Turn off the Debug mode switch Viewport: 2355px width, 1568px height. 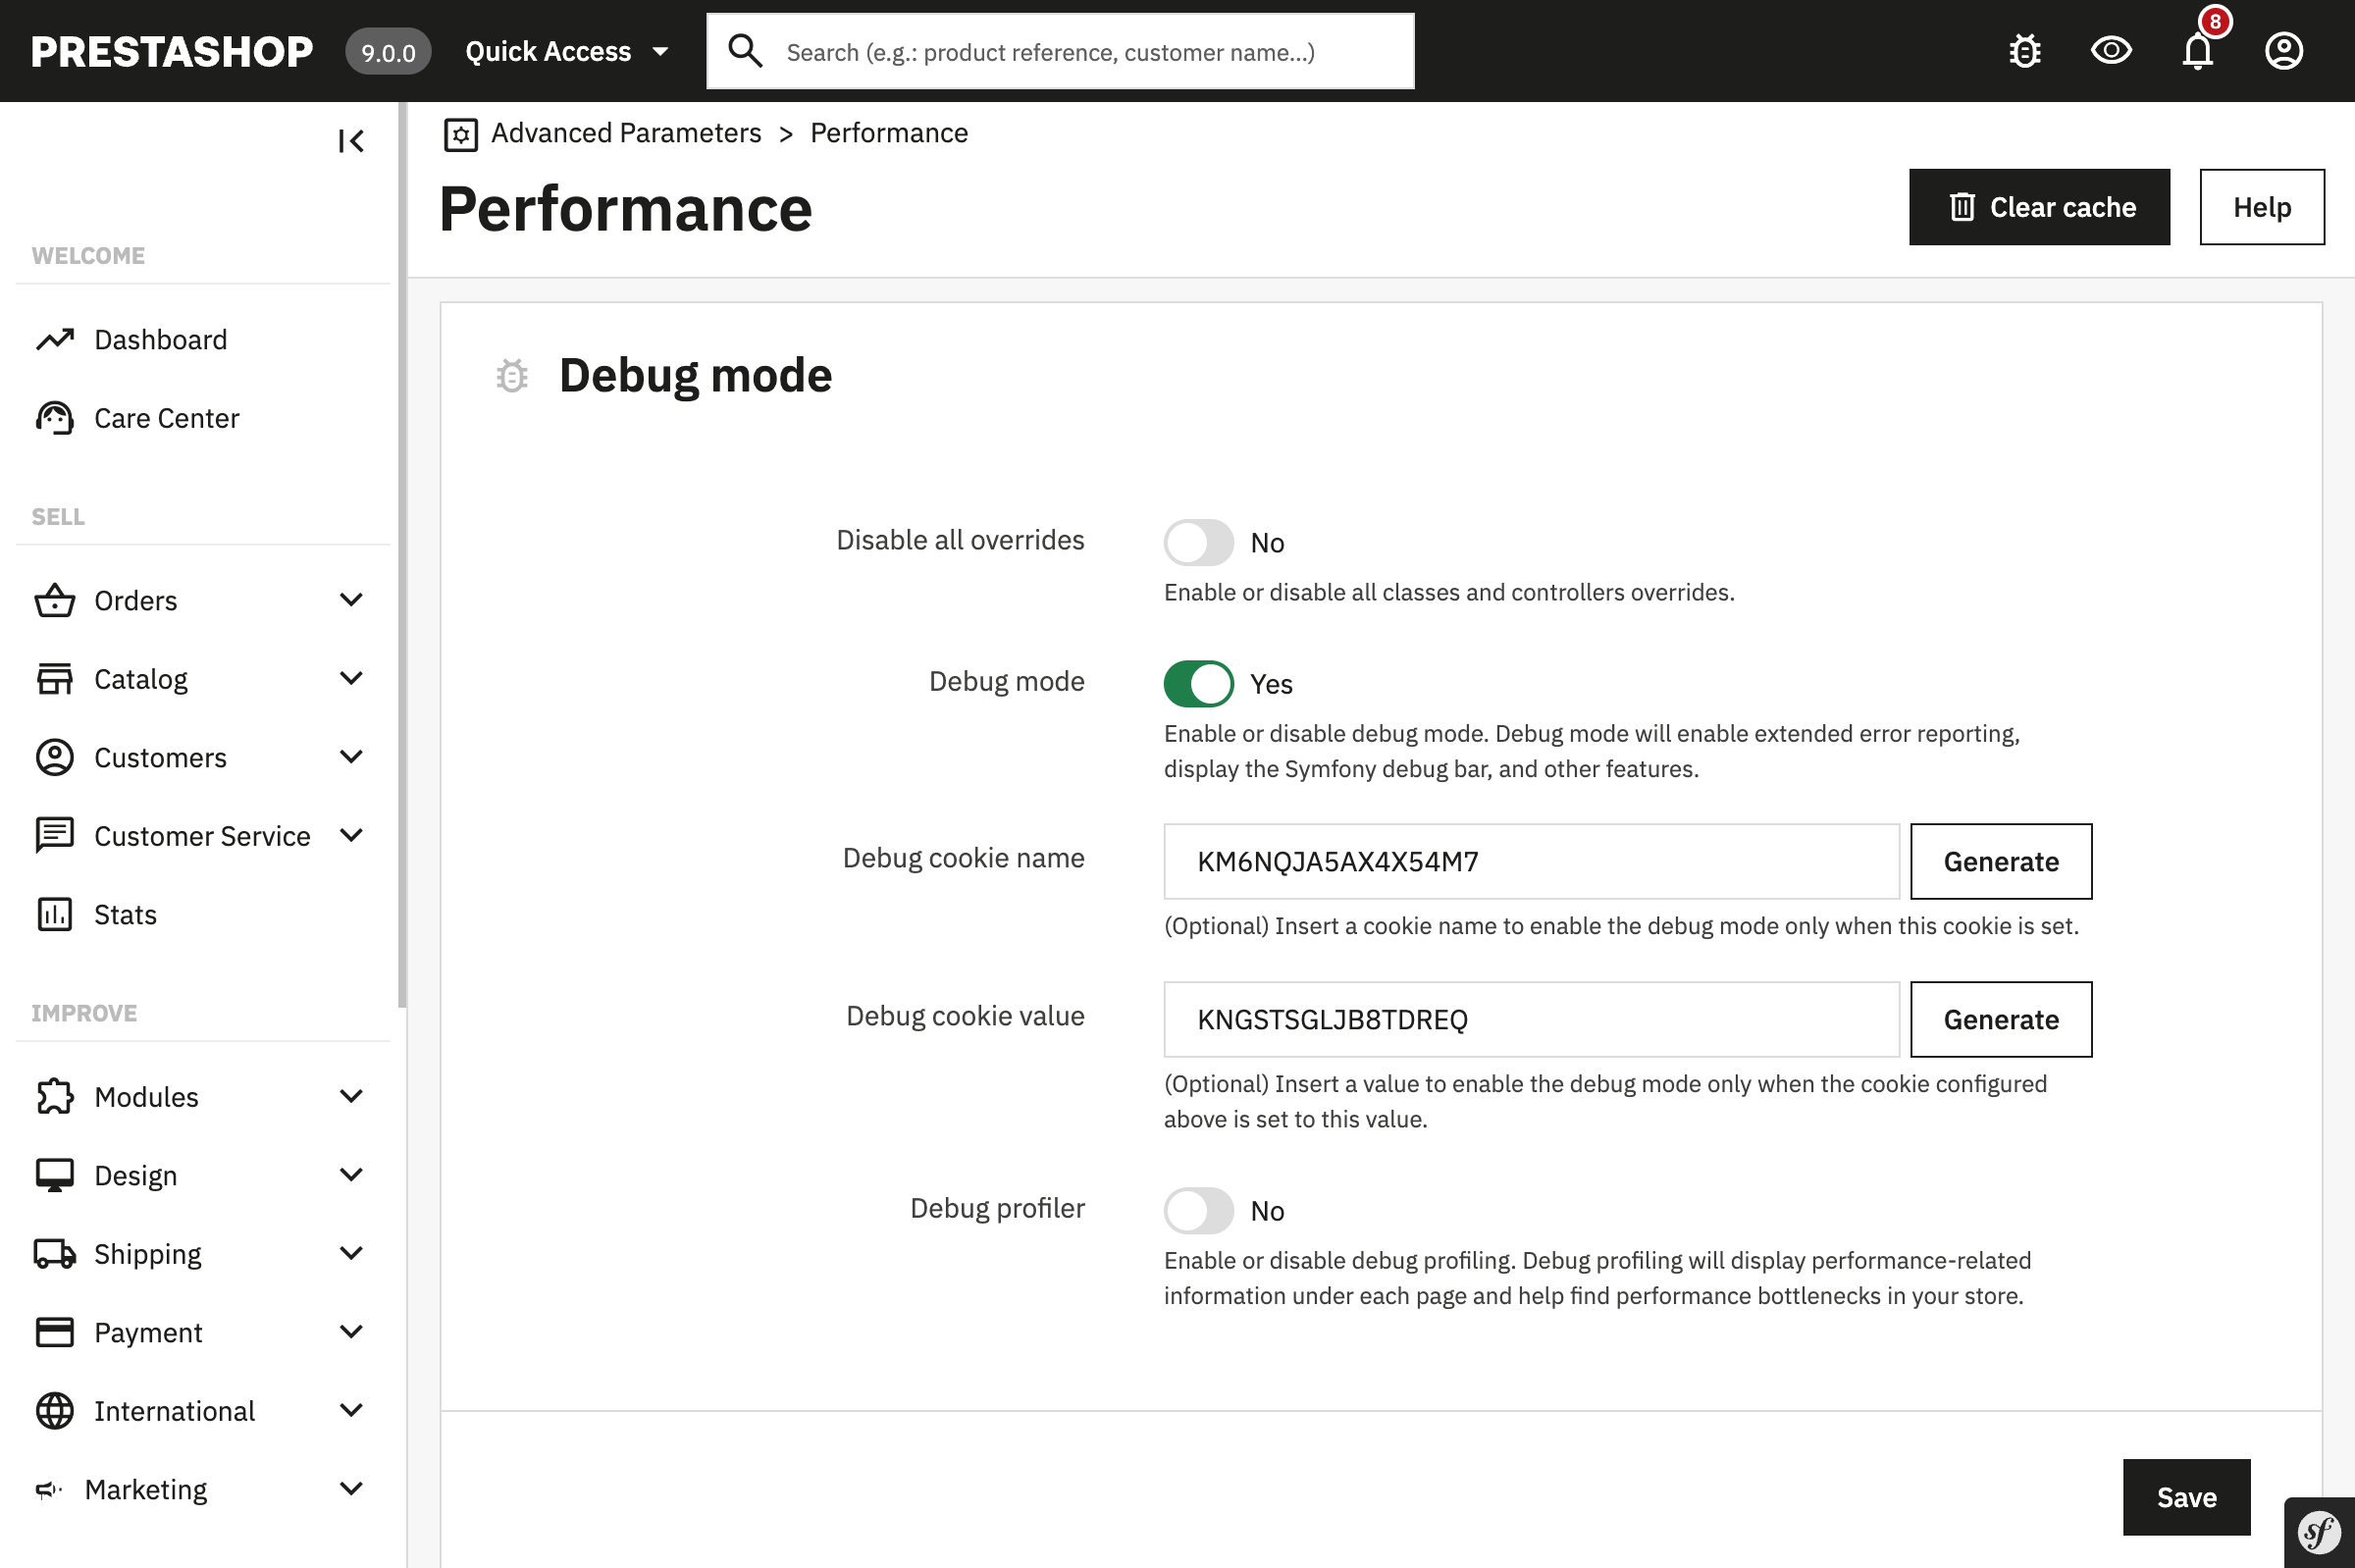point(1198,683)
